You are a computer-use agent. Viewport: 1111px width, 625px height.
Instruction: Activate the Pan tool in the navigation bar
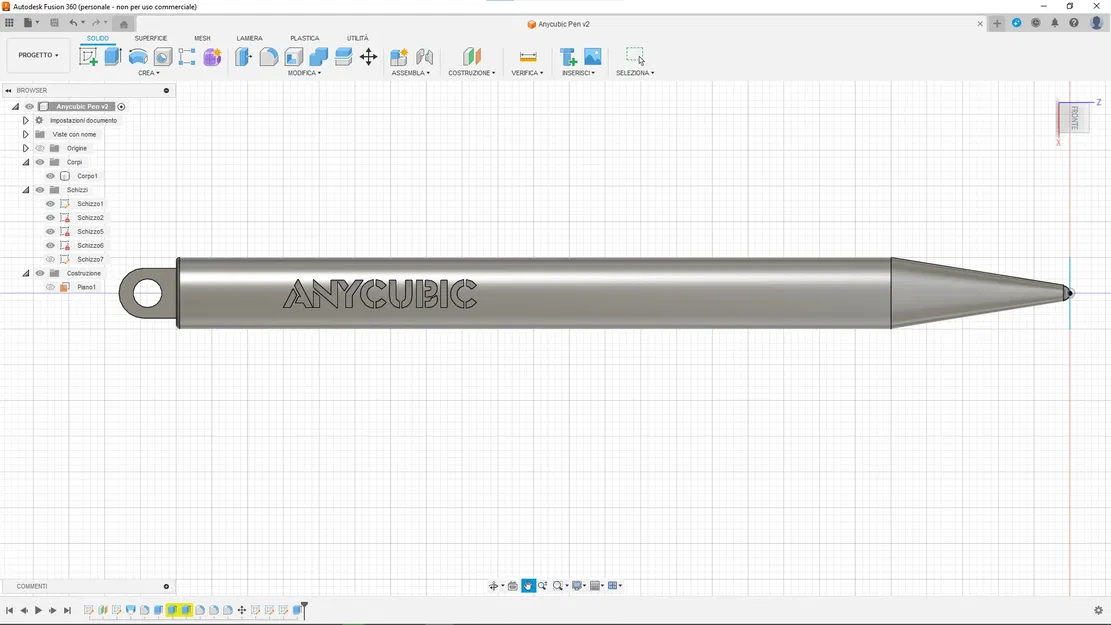(x=528, y=585)
